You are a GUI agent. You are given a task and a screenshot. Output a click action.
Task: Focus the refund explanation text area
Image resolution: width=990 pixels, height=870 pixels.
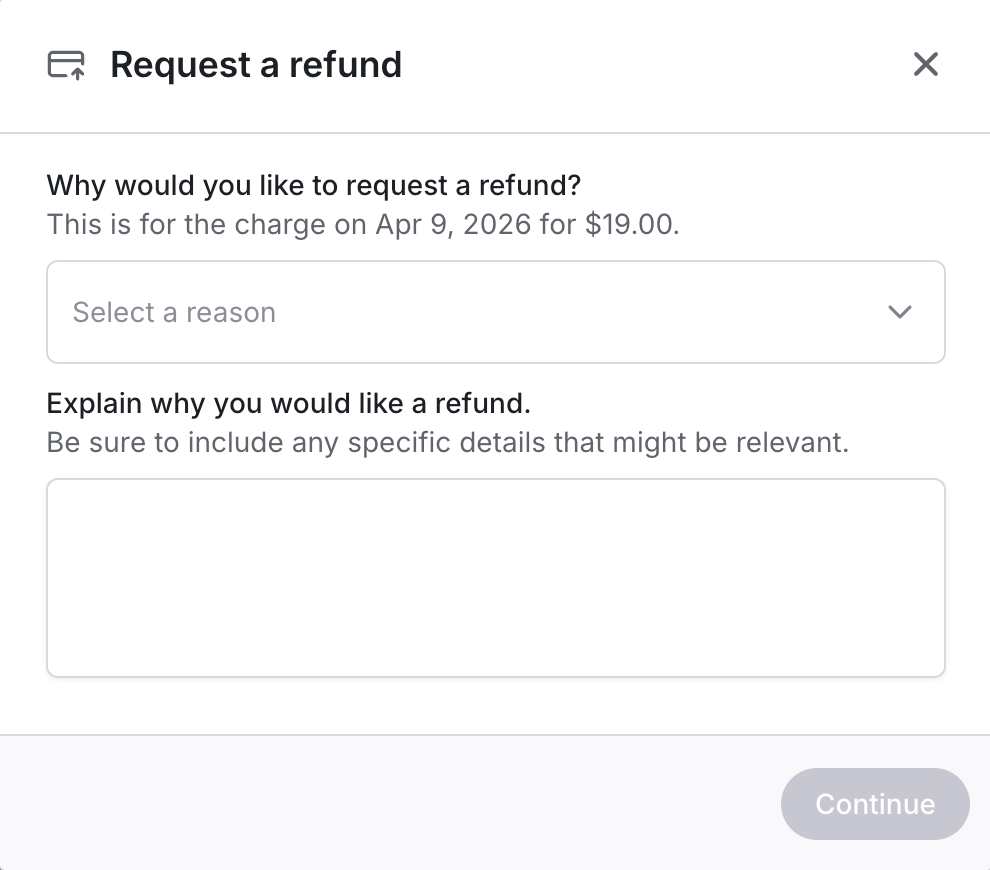point(495,577)
